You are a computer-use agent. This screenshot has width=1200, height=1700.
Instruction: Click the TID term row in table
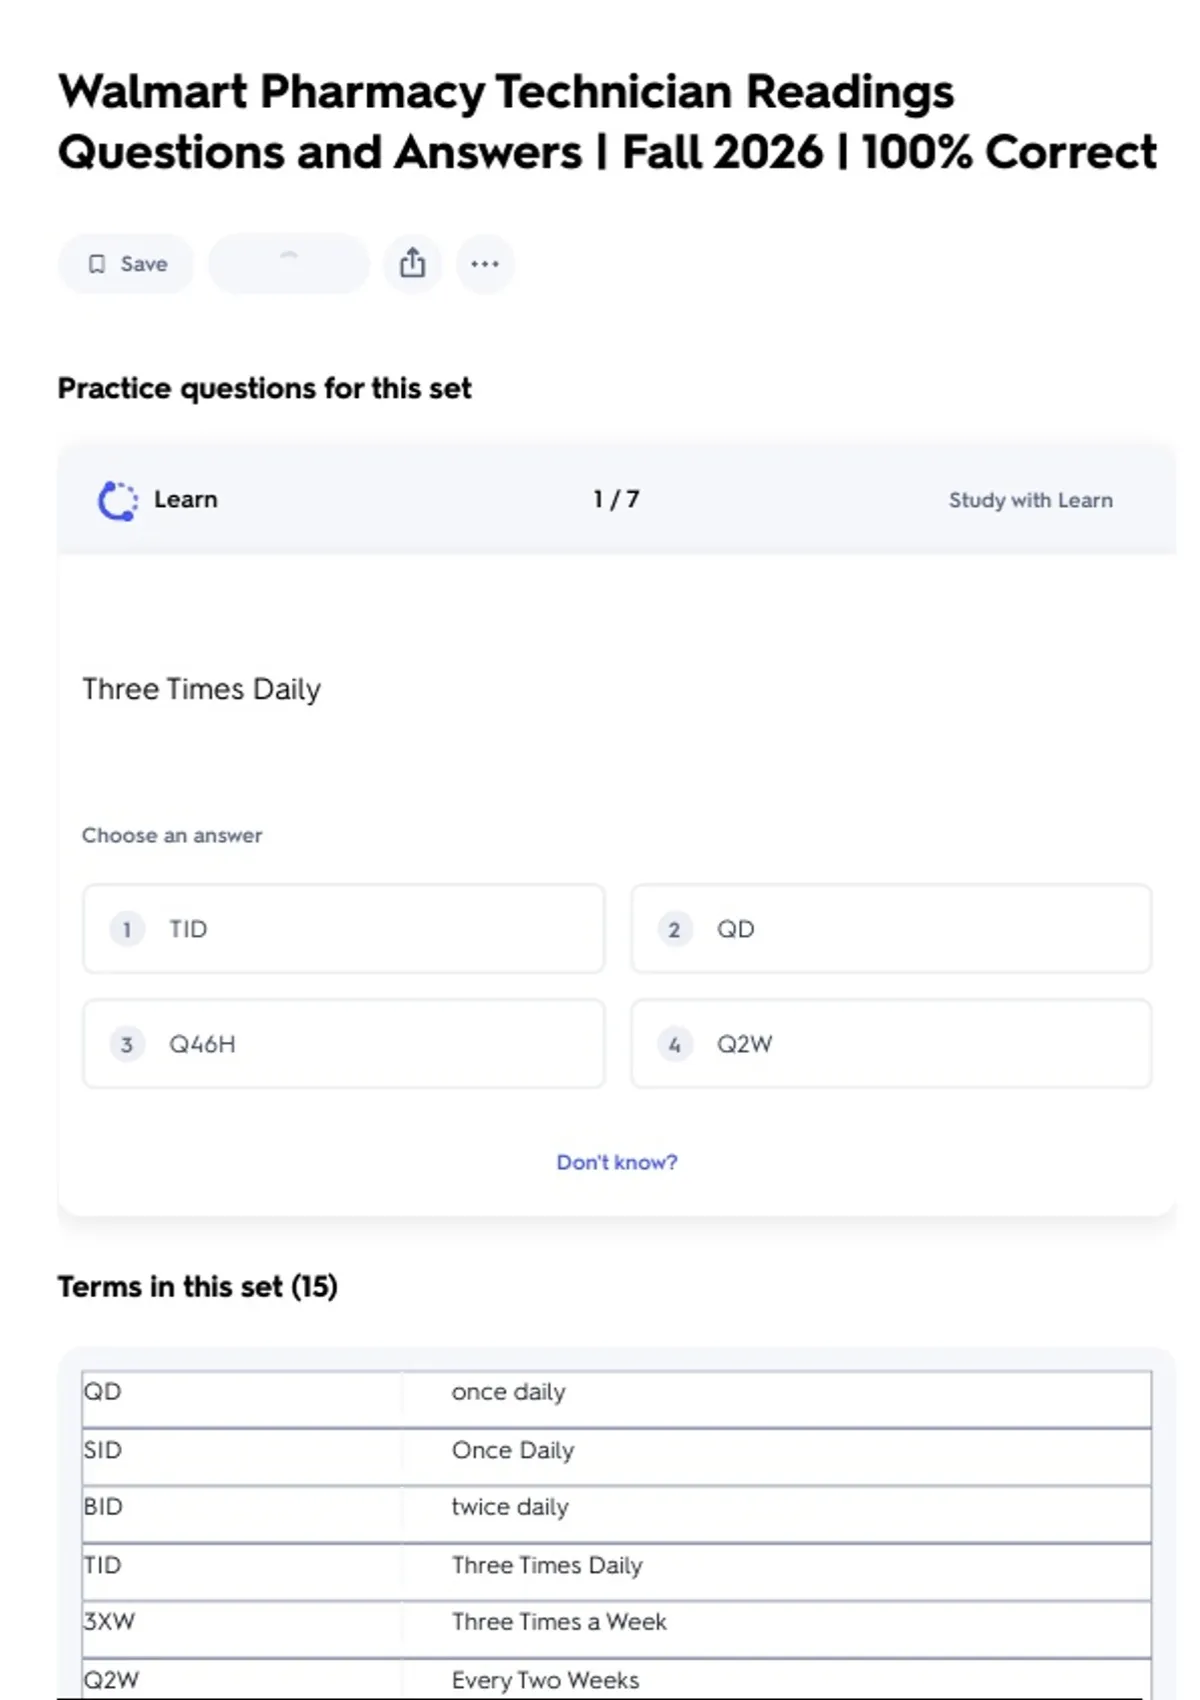616,1566
